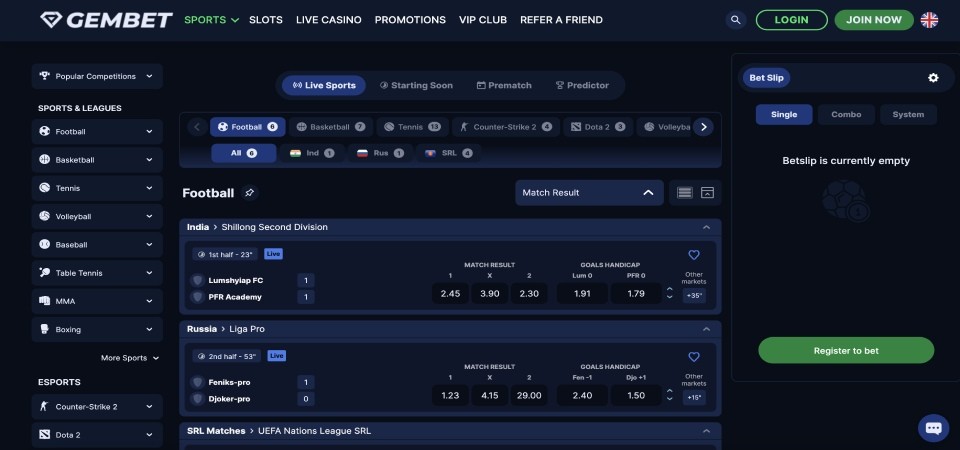Expand Basketball in sidebar
The height and width of the screenshot is (450, 960).
coord(97,160)
